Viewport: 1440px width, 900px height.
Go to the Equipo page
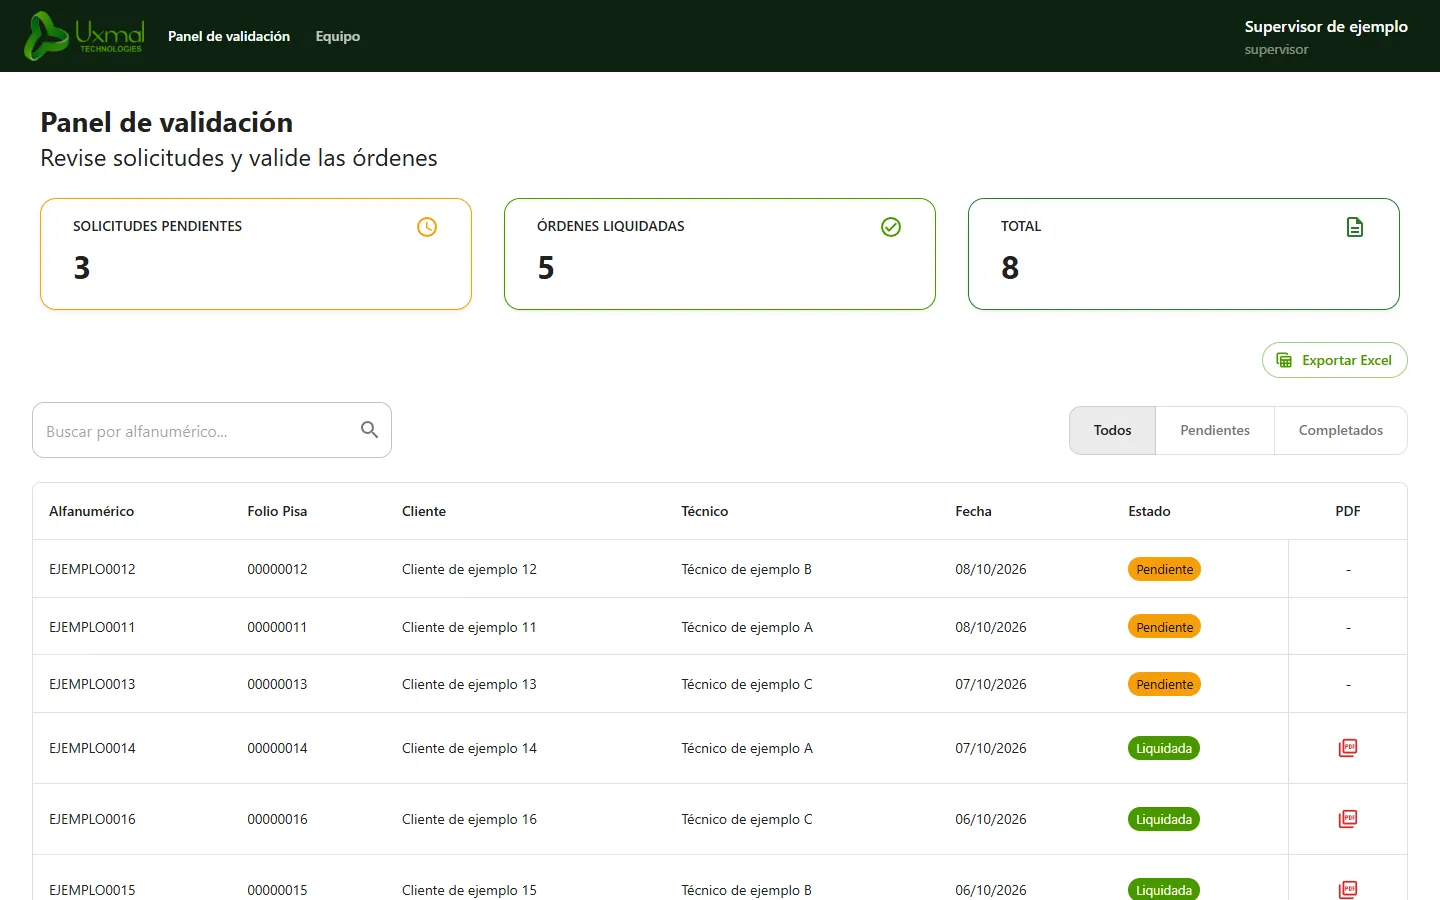(338, 36)
